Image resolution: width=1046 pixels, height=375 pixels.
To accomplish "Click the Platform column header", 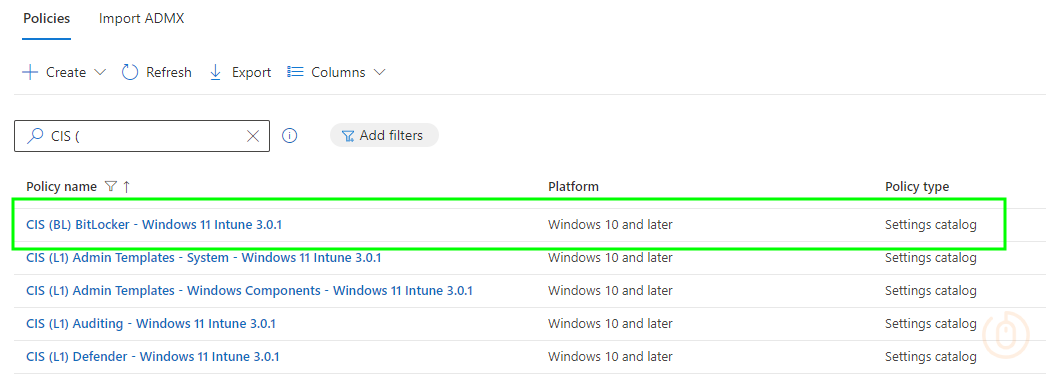I will pyautogui.click(x=574, y=187).
